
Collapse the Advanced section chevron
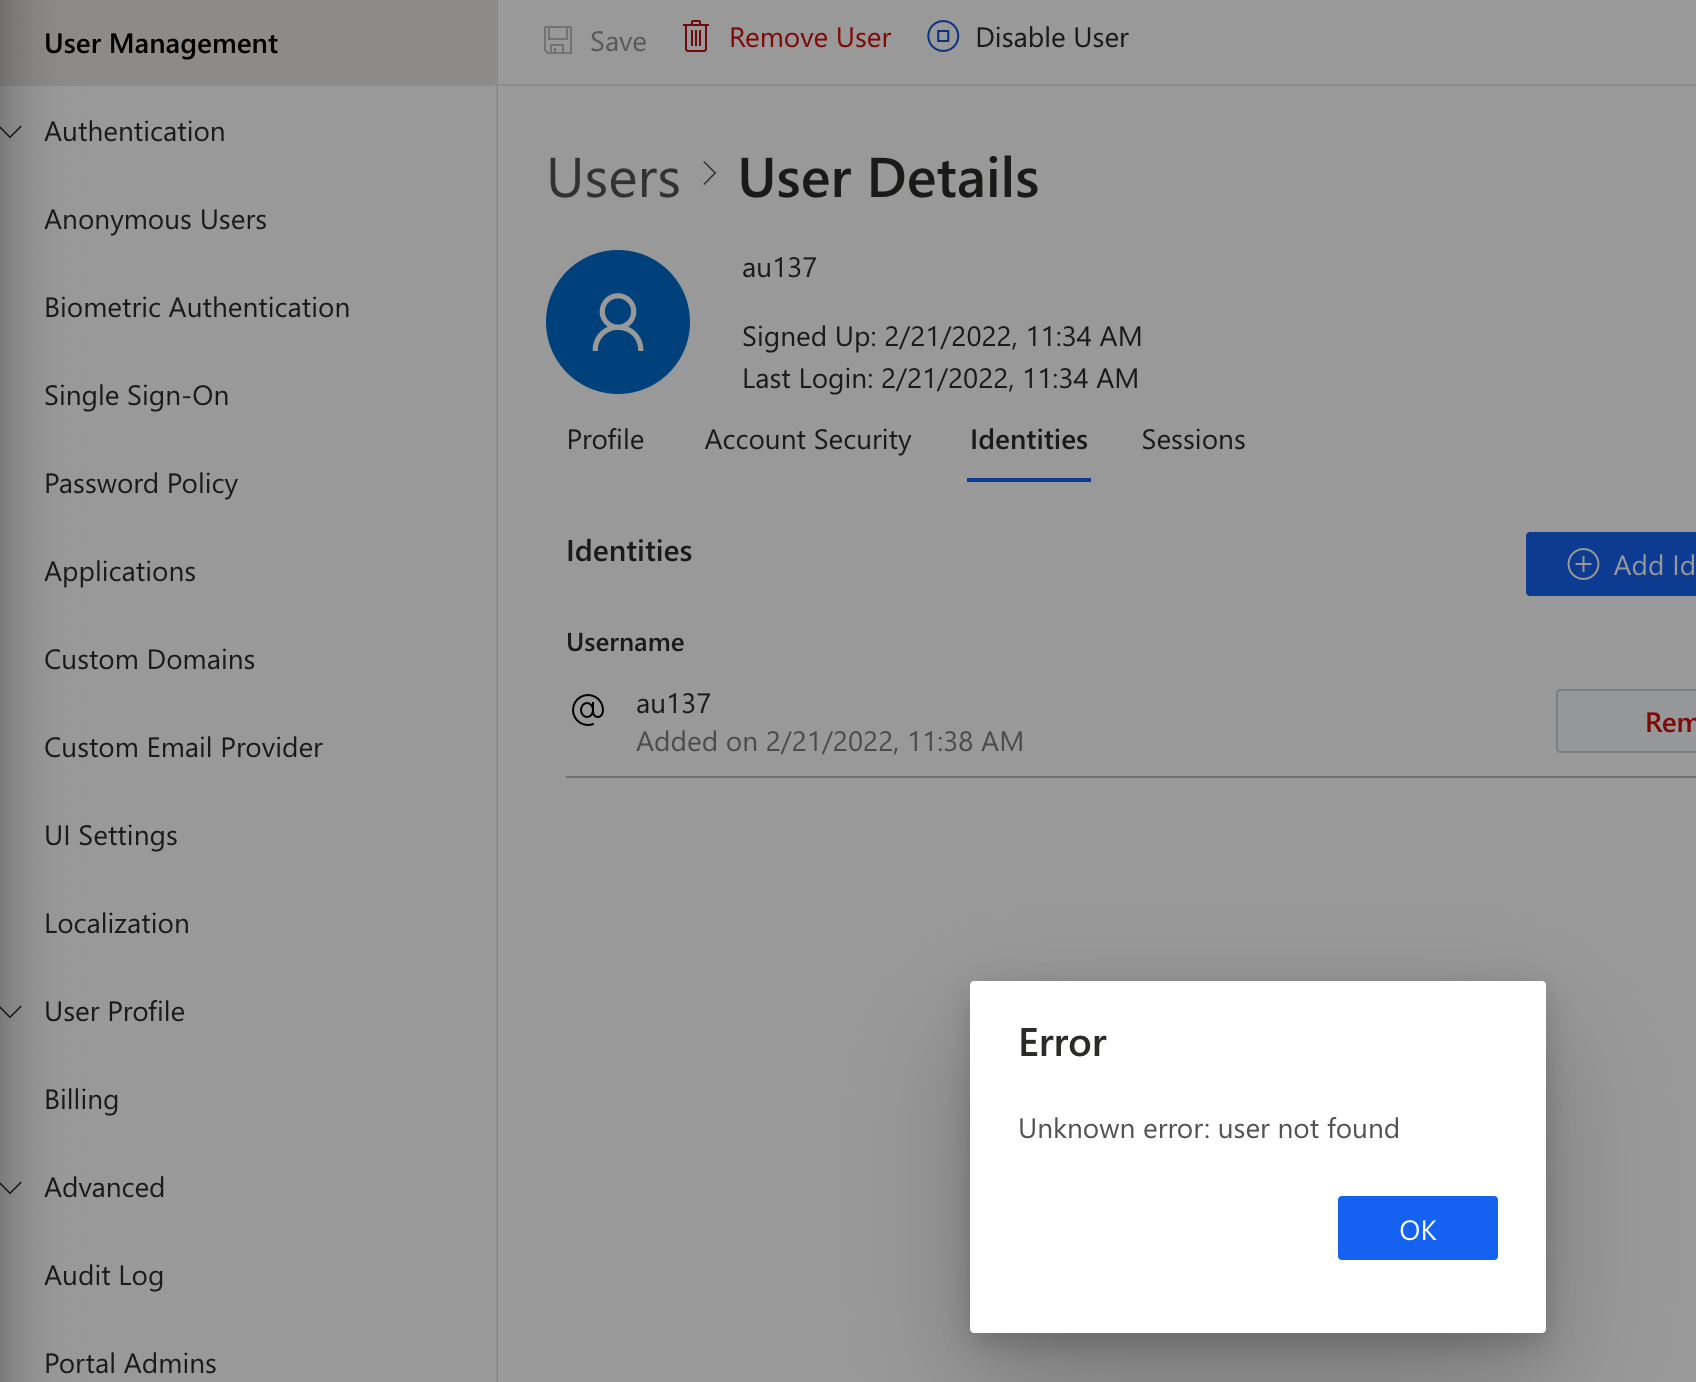[x=12, y=1187]
